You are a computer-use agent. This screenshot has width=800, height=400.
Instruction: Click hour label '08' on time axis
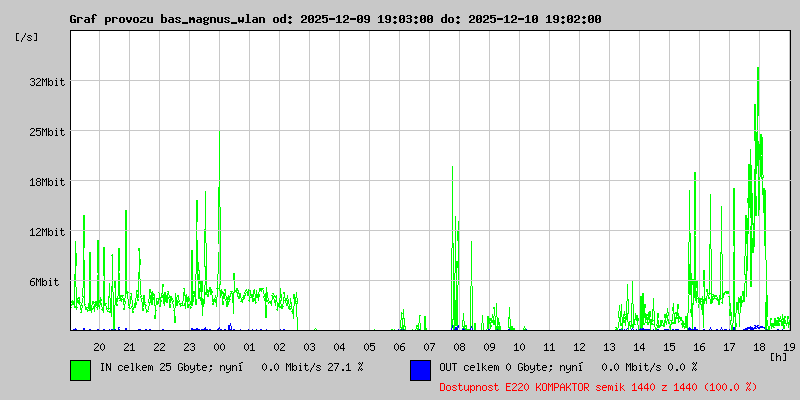tap(460, 347)
